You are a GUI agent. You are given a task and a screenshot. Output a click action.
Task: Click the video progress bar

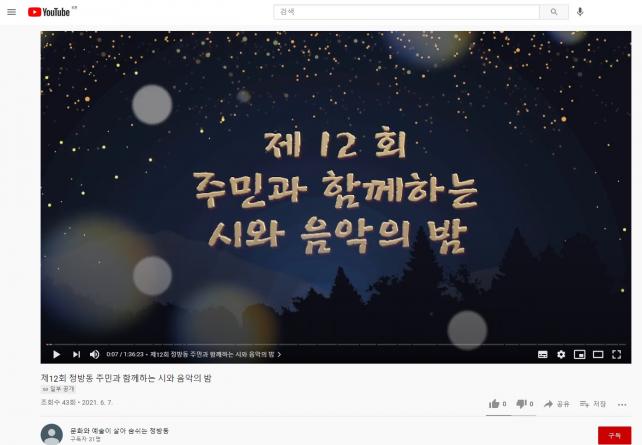pyautogui.click(x=336, y=345)
